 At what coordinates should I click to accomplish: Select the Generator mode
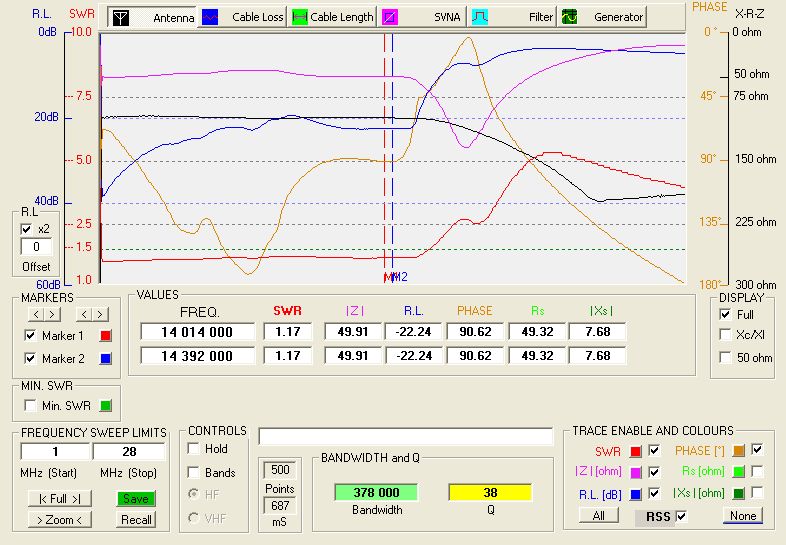tap(601, 17)
